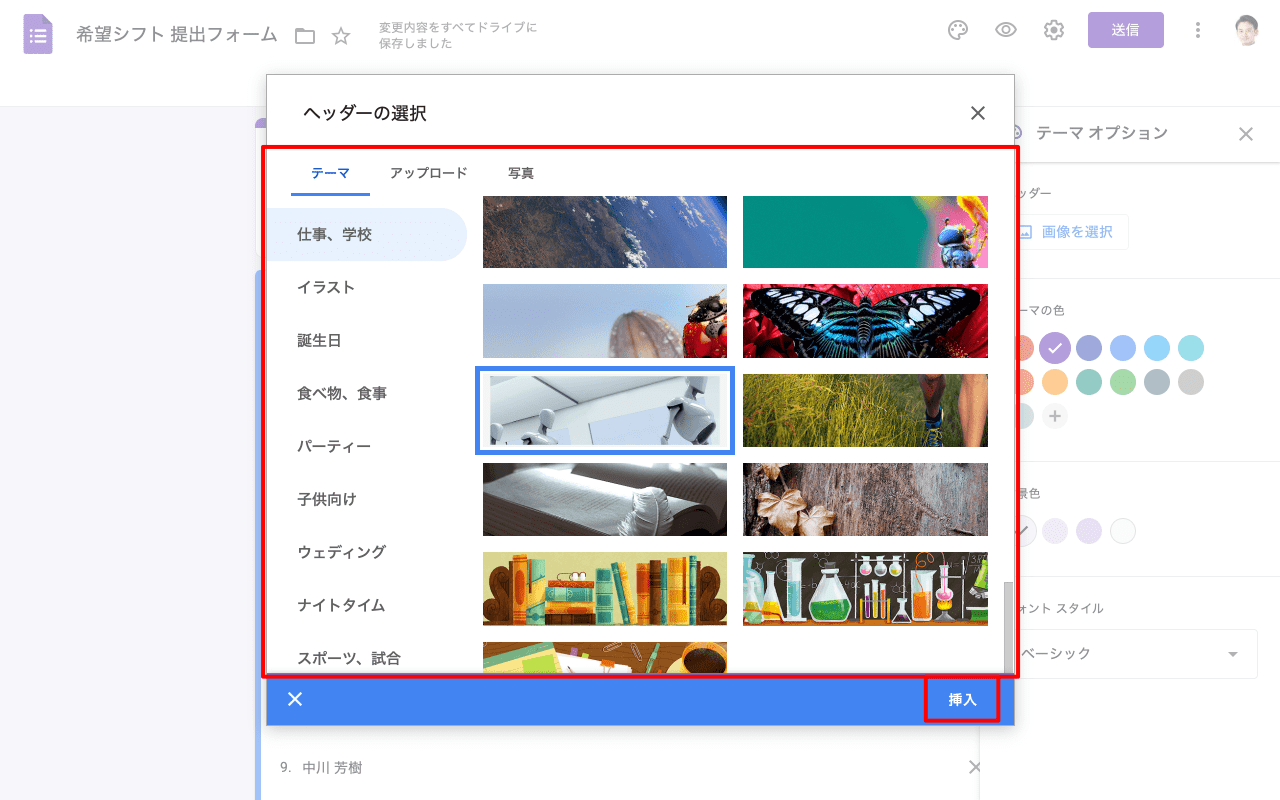Open the form settings gear icon
This screenshot has height=800, width=1280.
[1054, 30]
